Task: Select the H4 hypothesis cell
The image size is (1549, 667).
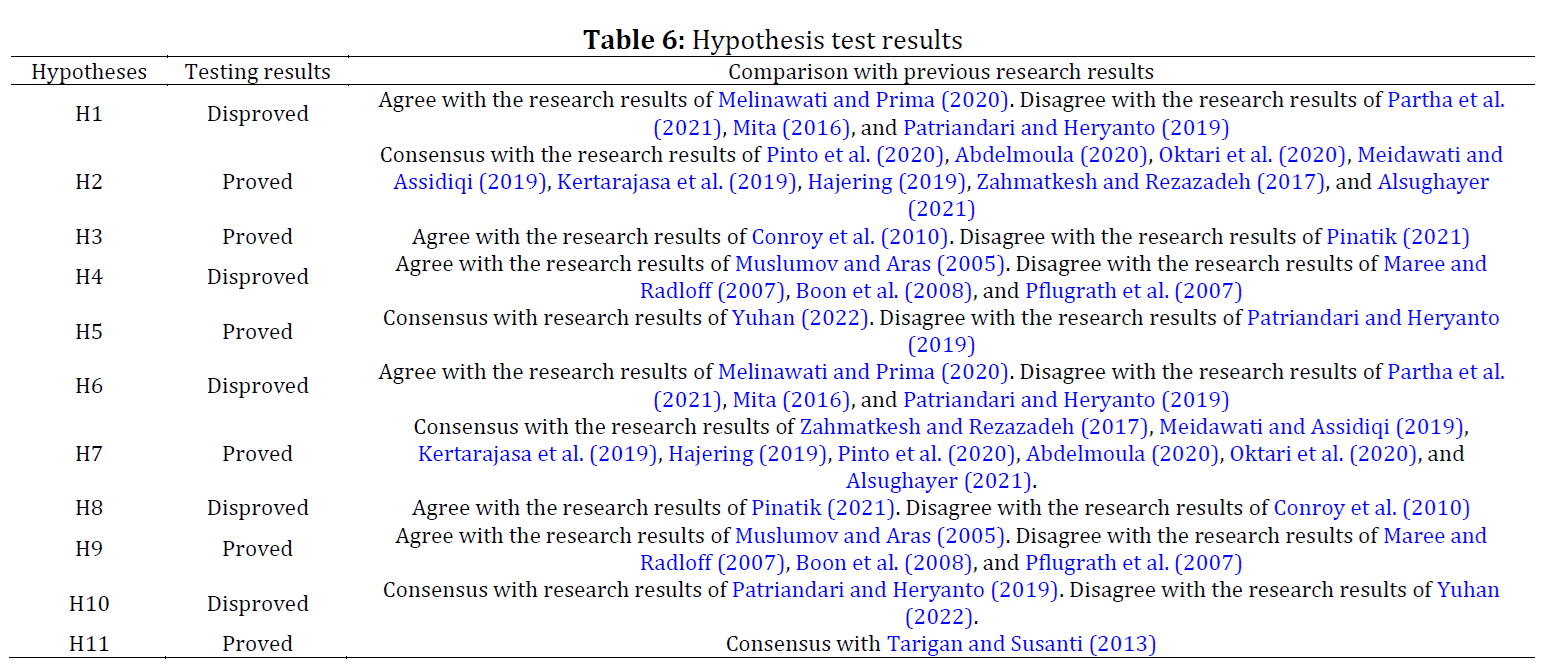Action: tap(89, 277)
